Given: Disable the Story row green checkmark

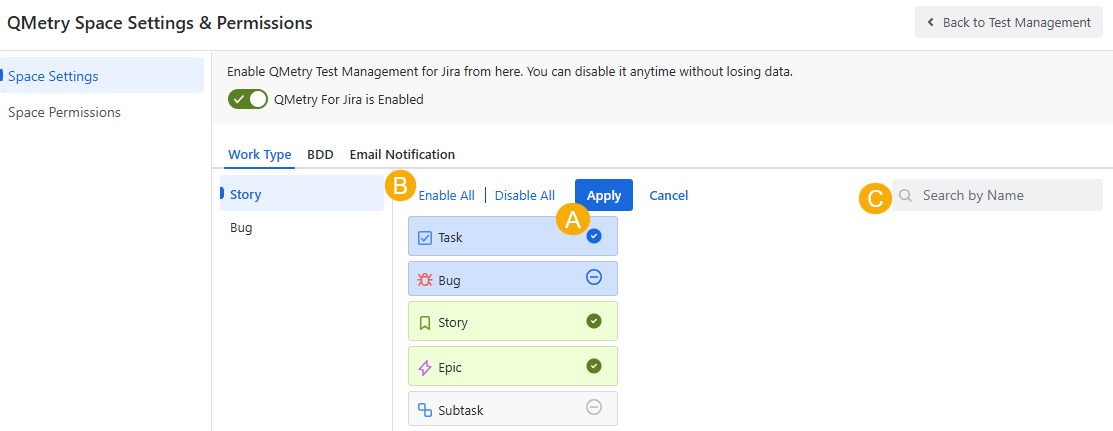Looking at the screenshot, I should pyautogui.click(x=594, y=321).
